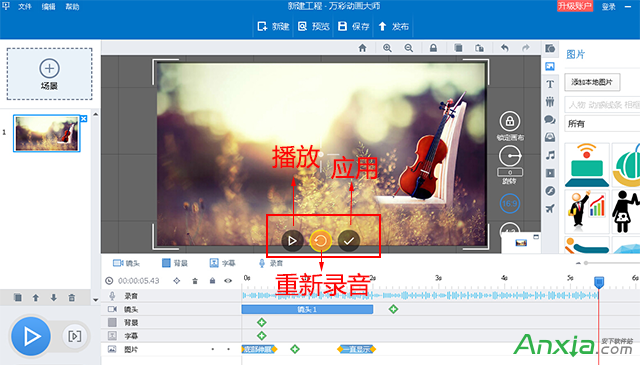The width and height of the screenshot is (640, 365).
Task: Select the 一直显示 clip on 图片 row
Action: (x=356, y=349)
